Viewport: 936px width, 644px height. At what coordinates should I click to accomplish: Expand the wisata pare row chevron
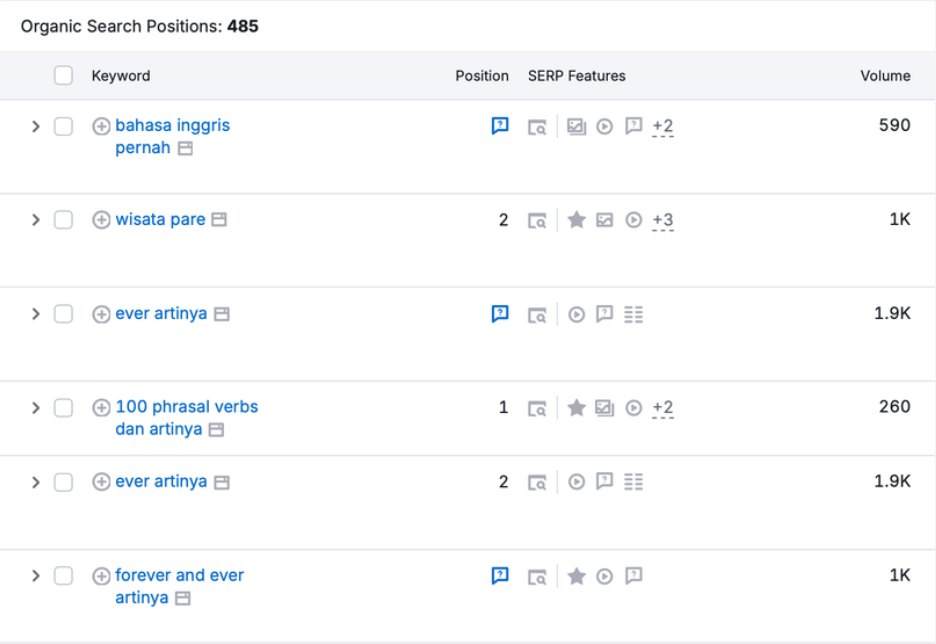[x=35, y=220]
